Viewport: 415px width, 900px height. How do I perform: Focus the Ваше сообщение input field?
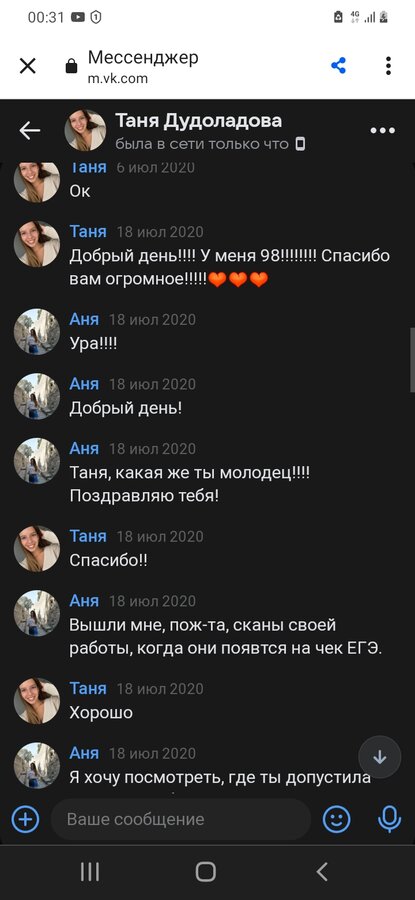point(181,819)
